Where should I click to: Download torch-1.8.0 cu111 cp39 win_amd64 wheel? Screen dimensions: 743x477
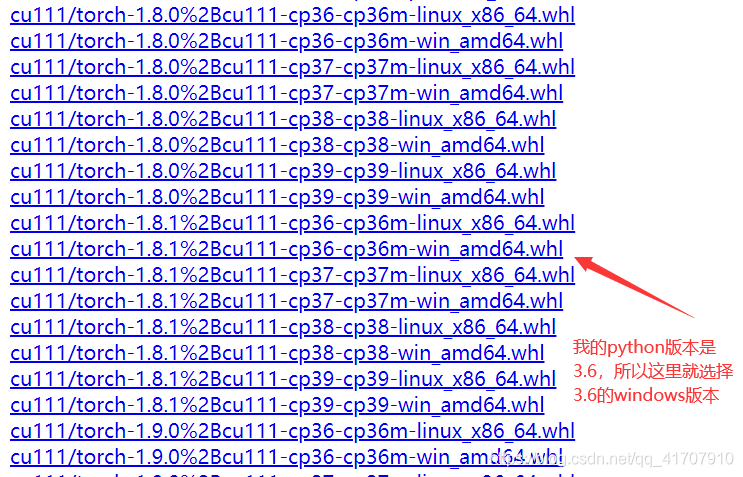[x=277, y=198]
